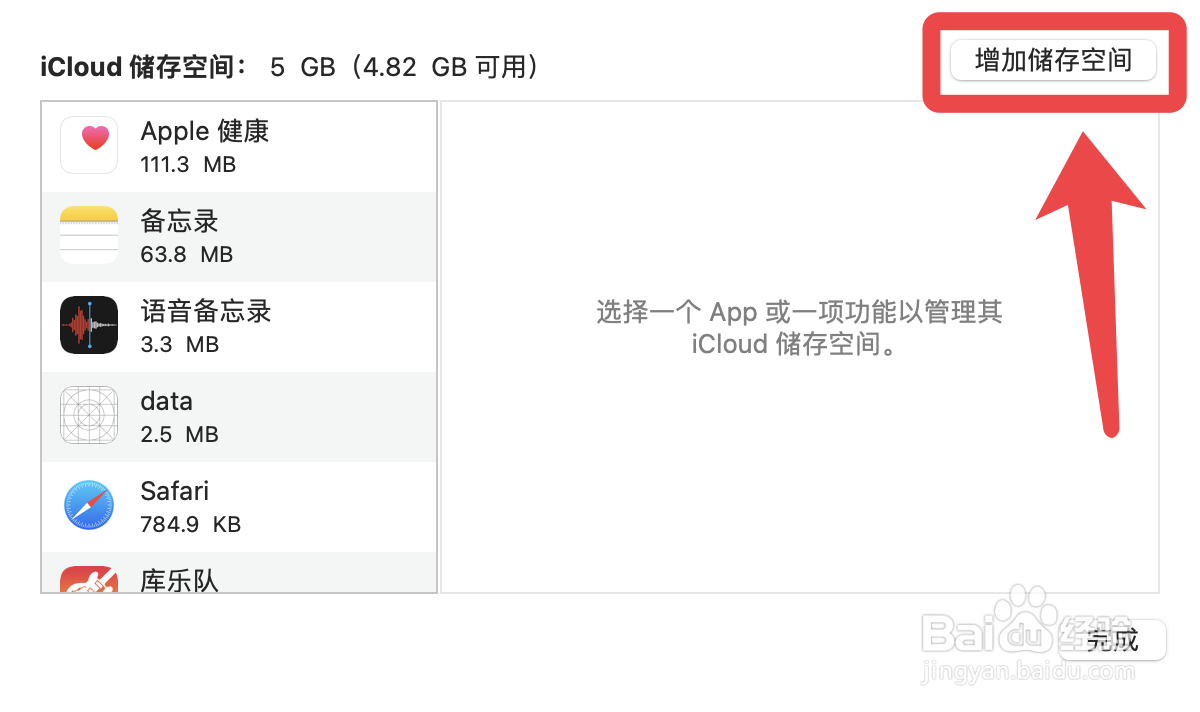Select the data entry name
This screenshot has width=1200, height=712.
(x=167, y=401)
